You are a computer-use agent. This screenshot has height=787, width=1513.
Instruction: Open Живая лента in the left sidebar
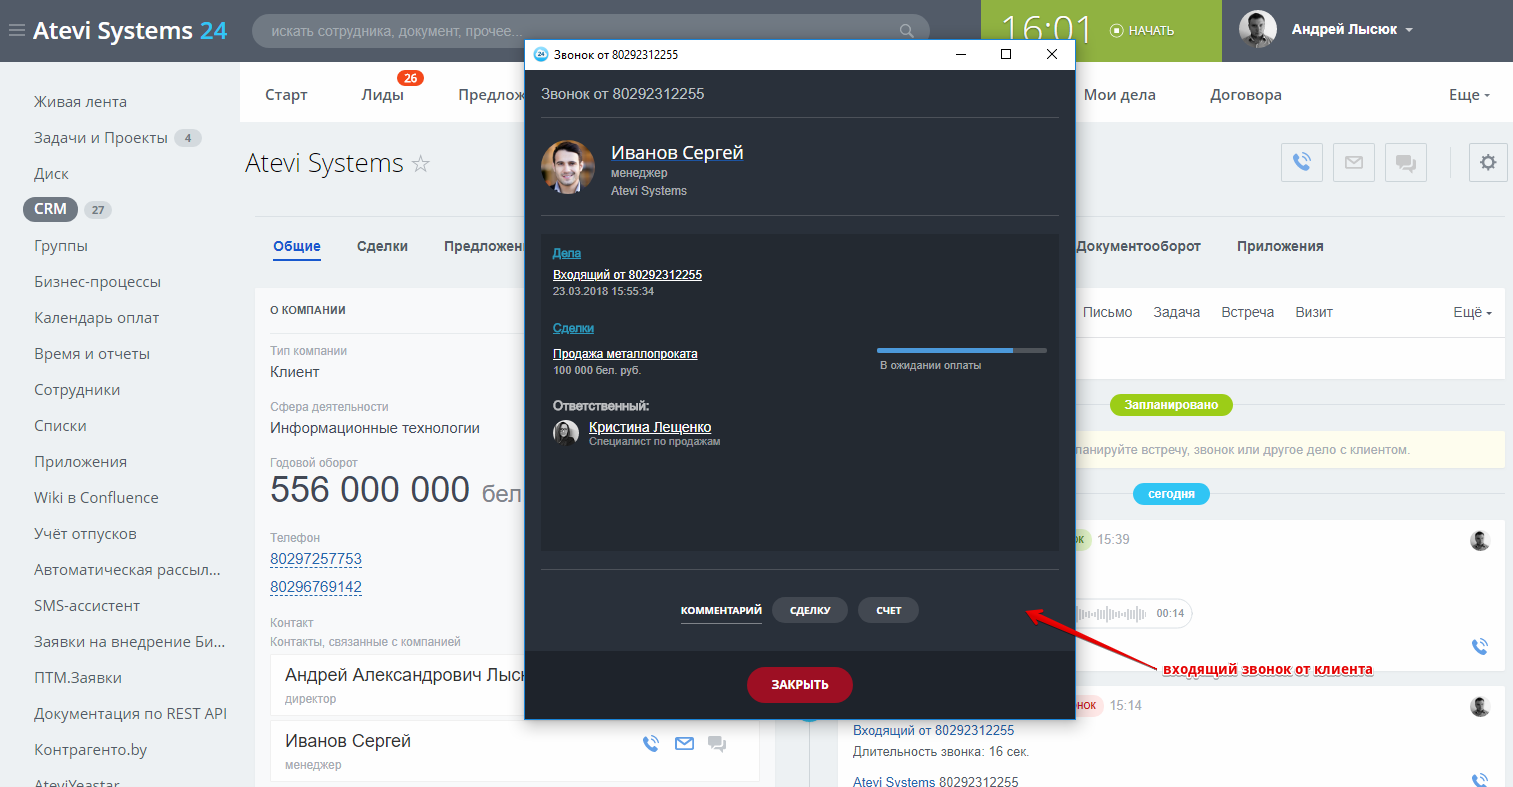[x=80, y=102]
